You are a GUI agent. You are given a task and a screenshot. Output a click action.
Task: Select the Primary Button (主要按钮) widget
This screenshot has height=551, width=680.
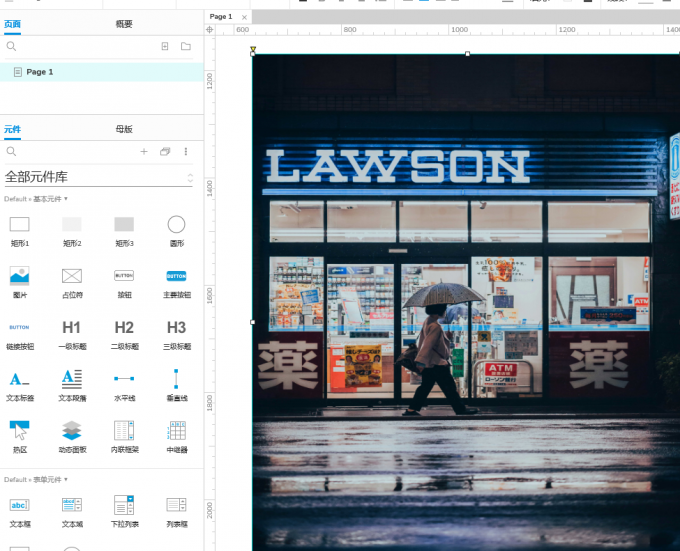177,283
